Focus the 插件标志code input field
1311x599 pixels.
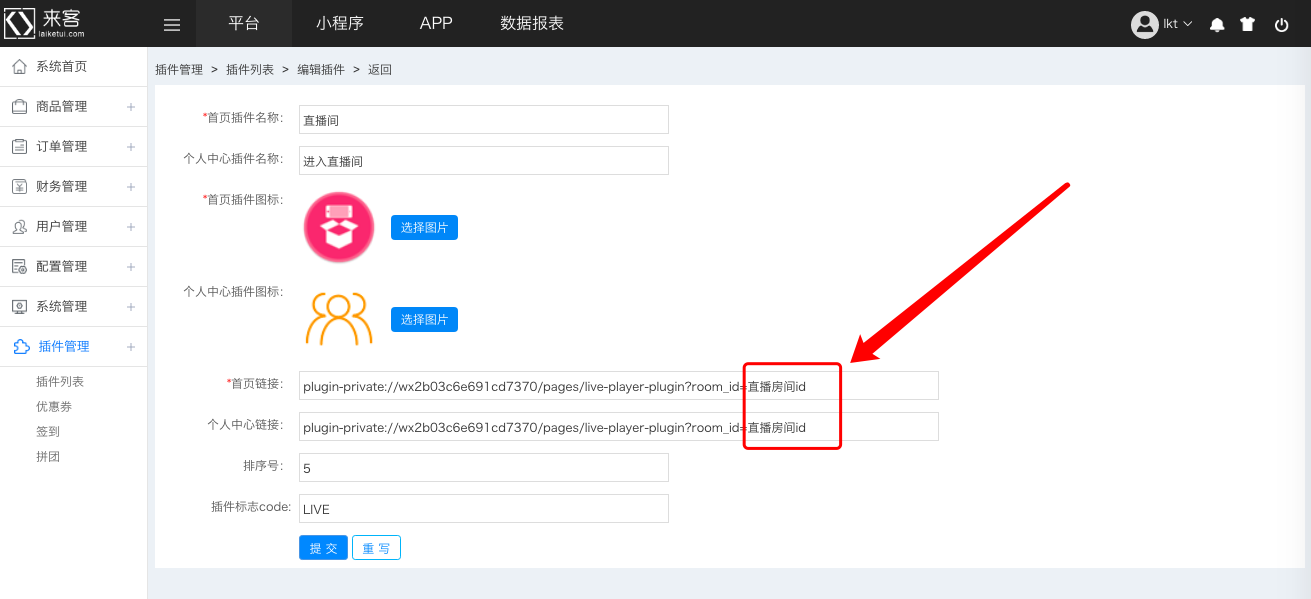coord(484,509)
